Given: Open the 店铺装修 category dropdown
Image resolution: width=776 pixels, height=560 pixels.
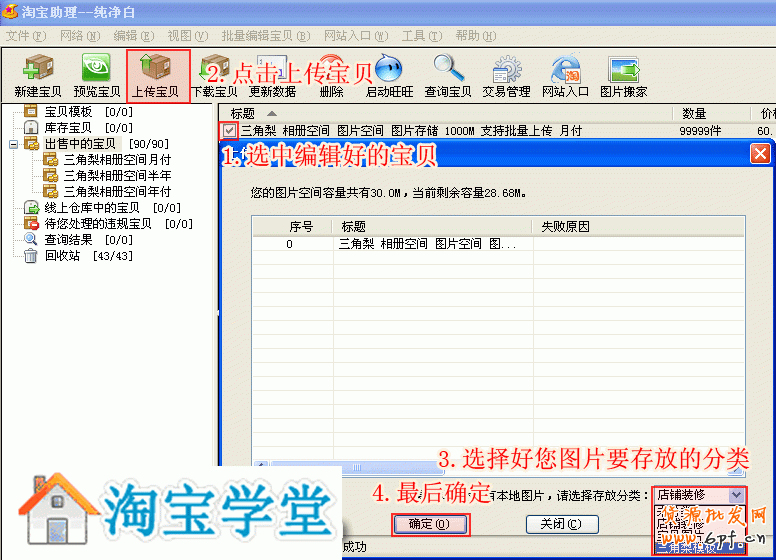Looking at the screenshot, I should 736,495.
